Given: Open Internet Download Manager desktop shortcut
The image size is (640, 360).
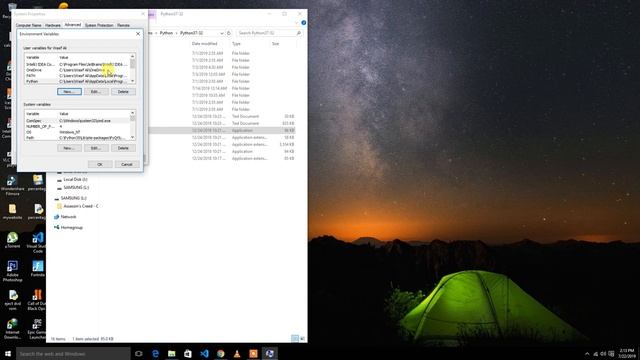Looking at the screenshot, I should [12, 329].
